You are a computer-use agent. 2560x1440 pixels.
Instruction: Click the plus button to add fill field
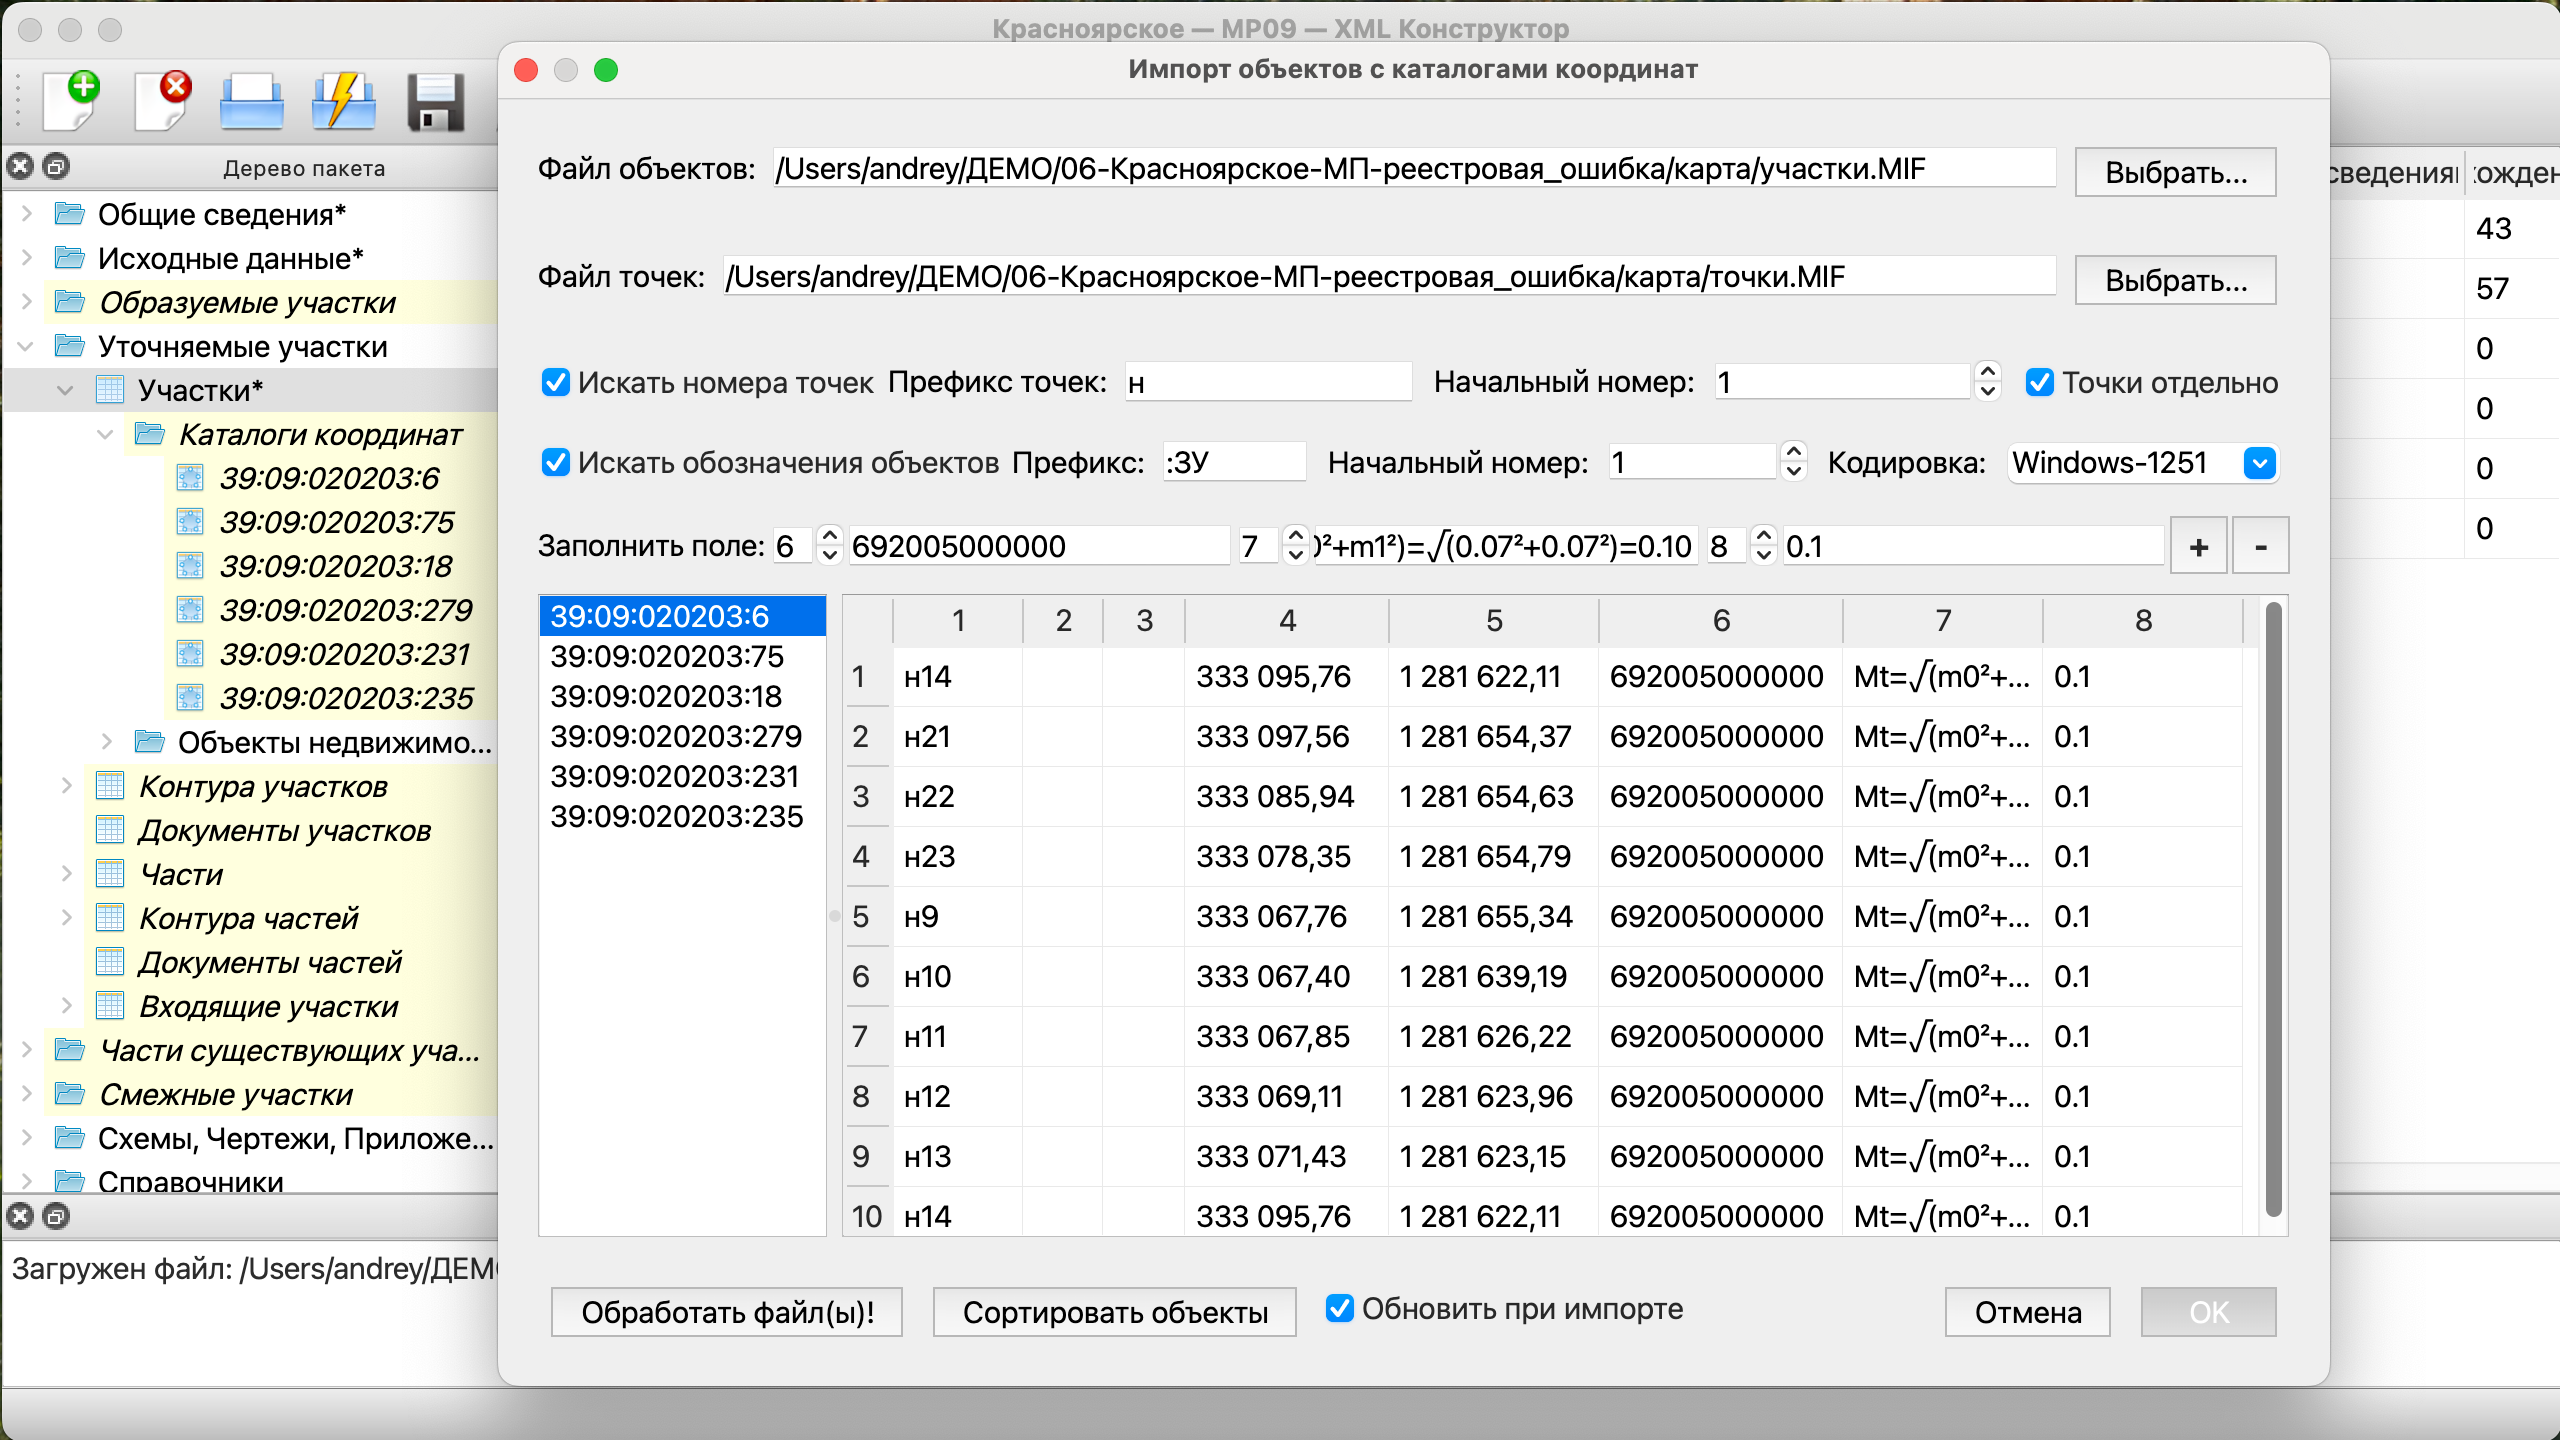(2199, 546)
